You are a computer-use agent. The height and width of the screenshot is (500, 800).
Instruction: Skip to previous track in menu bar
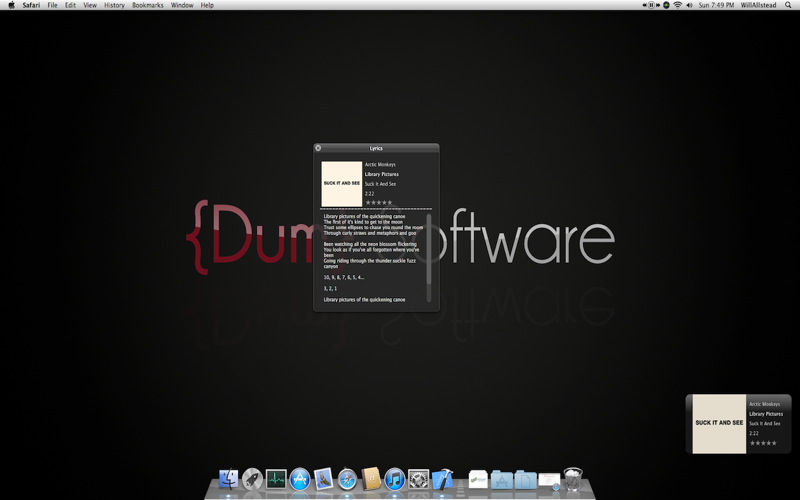(x=645, y=5)
